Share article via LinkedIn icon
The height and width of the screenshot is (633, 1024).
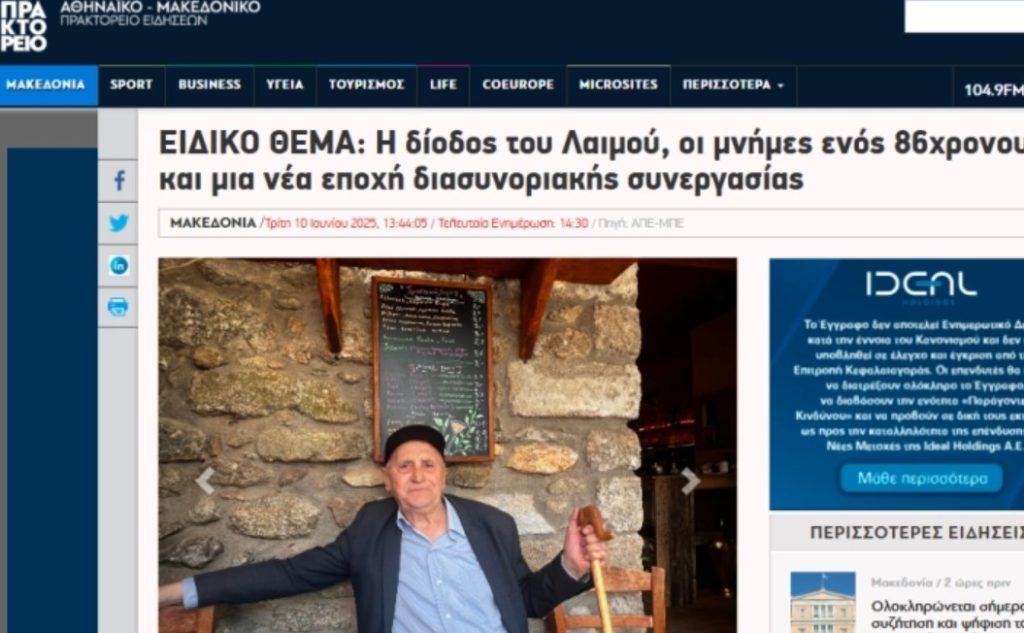[x=118, y=265]
